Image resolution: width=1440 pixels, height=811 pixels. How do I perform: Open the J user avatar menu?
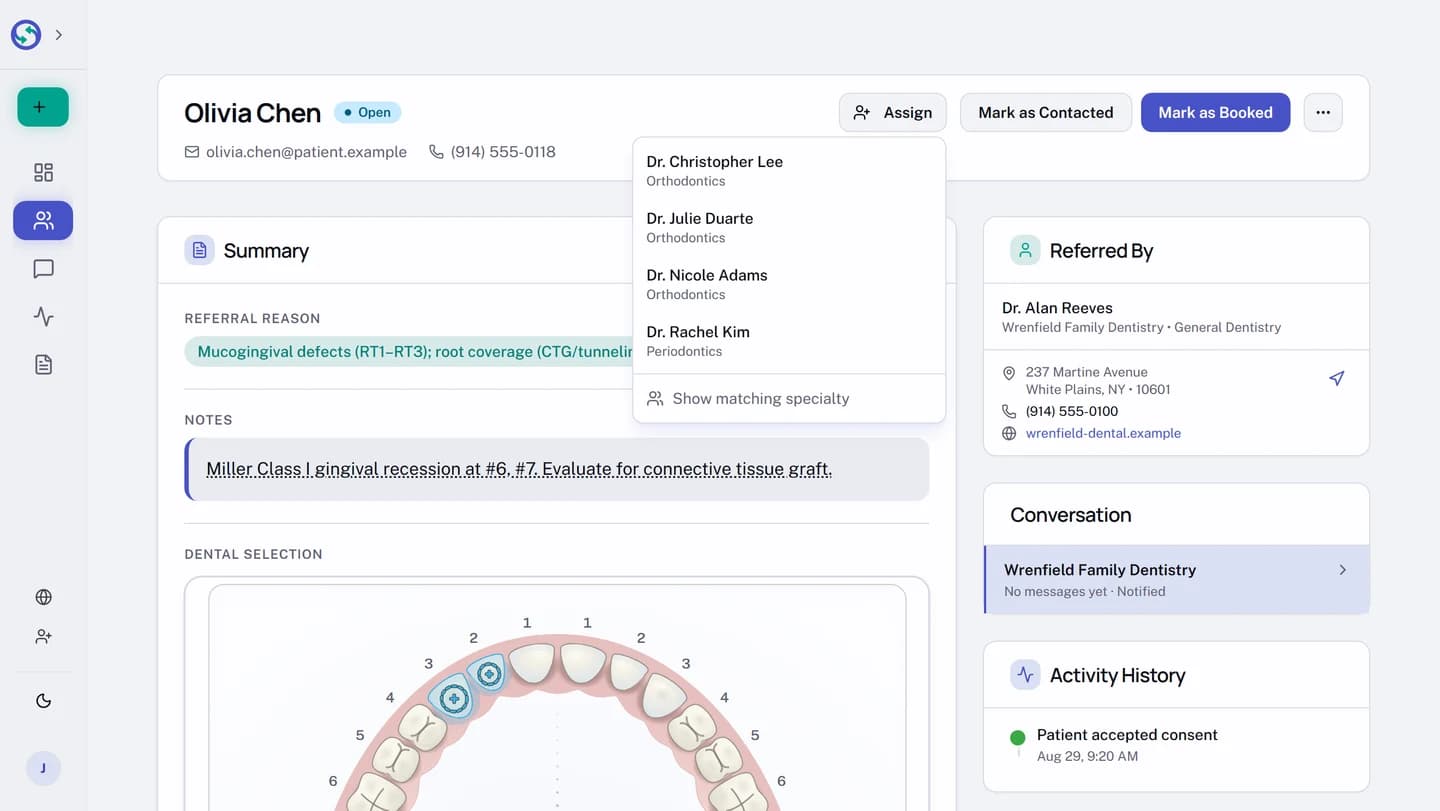[43, 768]
